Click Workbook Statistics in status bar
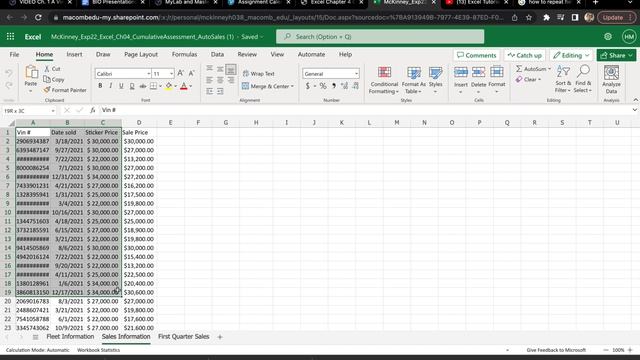Image resolution: width=640 pixels, height=360 pixels. [98, 350]
